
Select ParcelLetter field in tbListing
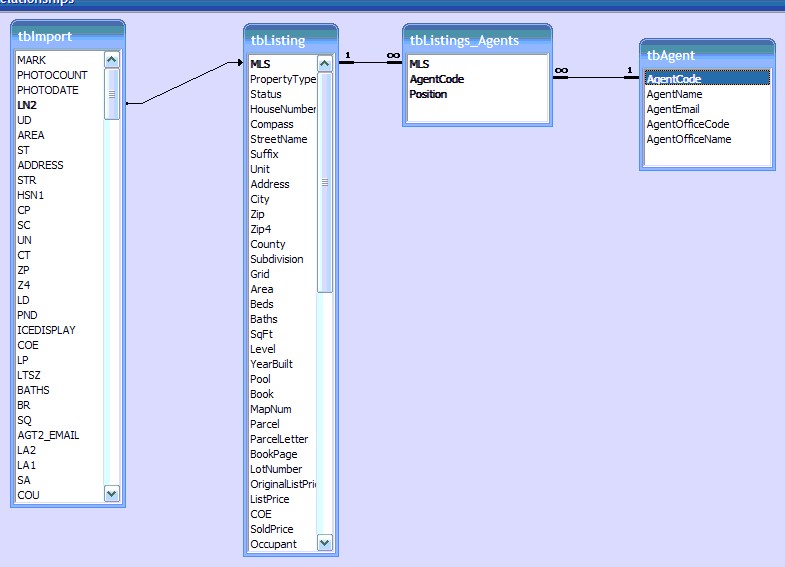(x=279, y=439)
